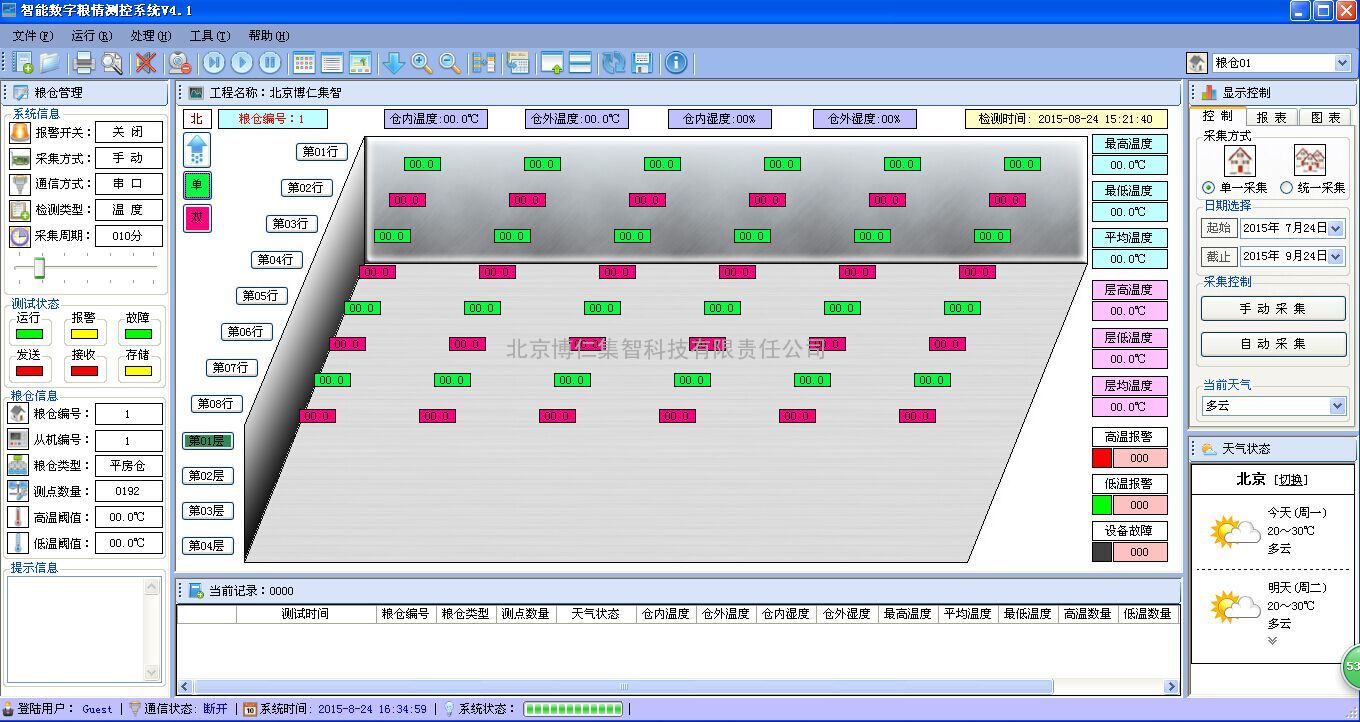Click the zoom in magnifier icon
Screen dimensions: 1360x722
point(422,63)
